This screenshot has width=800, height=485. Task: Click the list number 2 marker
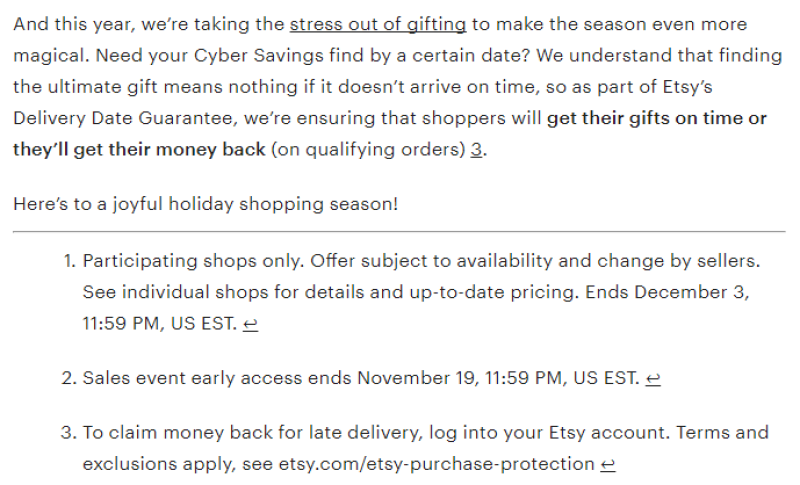pos(68,378)
